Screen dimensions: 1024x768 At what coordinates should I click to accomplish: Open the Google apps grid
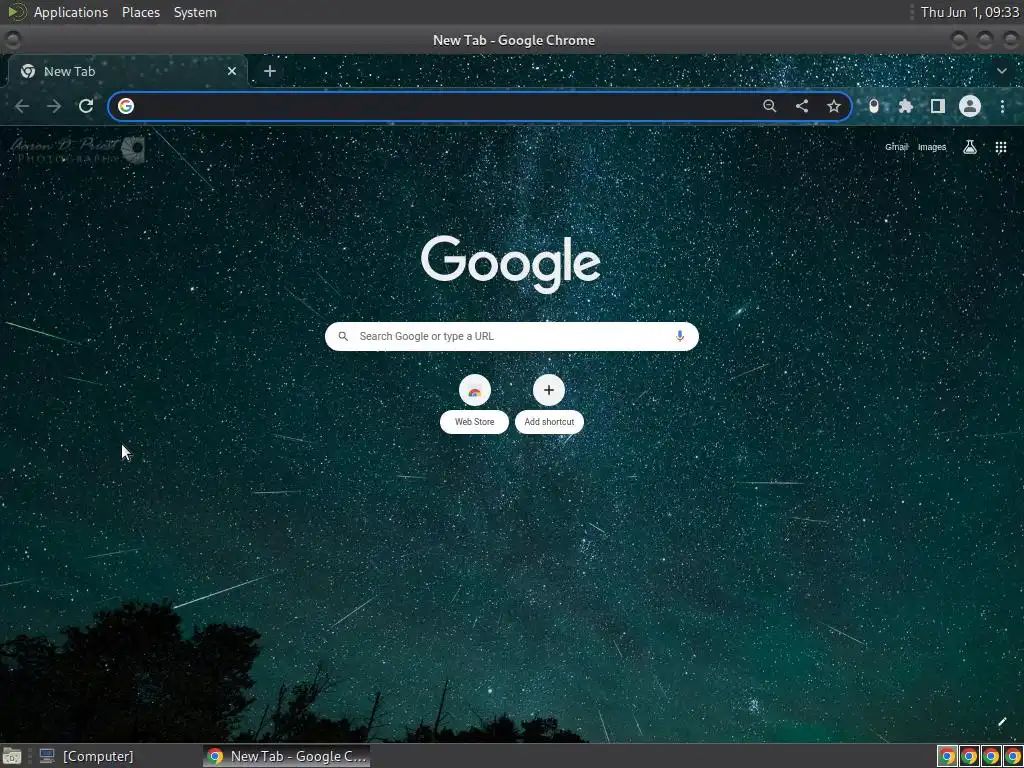coord(1000,147)
